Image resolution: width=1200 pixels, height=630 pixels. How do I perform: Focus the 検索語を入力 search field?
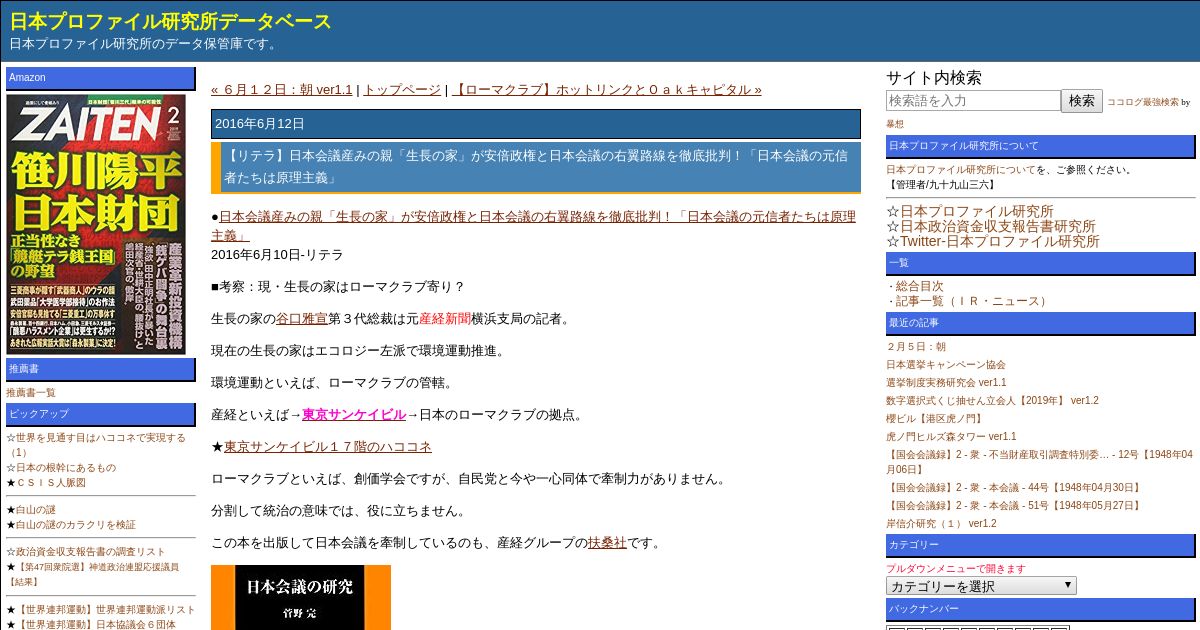(973, 101)
